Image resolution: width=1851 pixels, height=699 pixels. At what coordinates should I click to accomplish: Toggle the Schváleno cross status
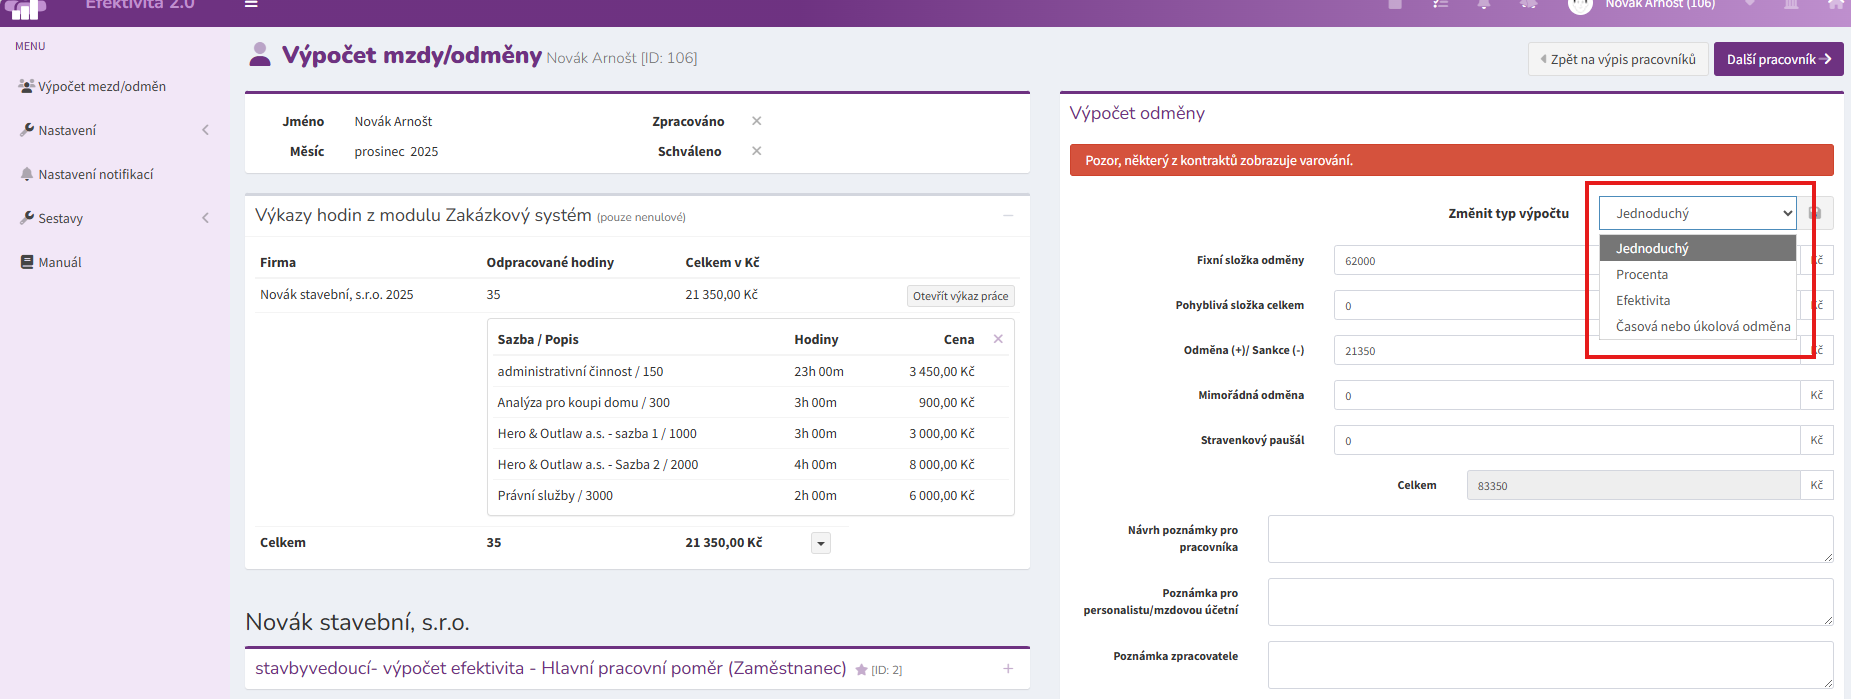[x=757, y=151]
